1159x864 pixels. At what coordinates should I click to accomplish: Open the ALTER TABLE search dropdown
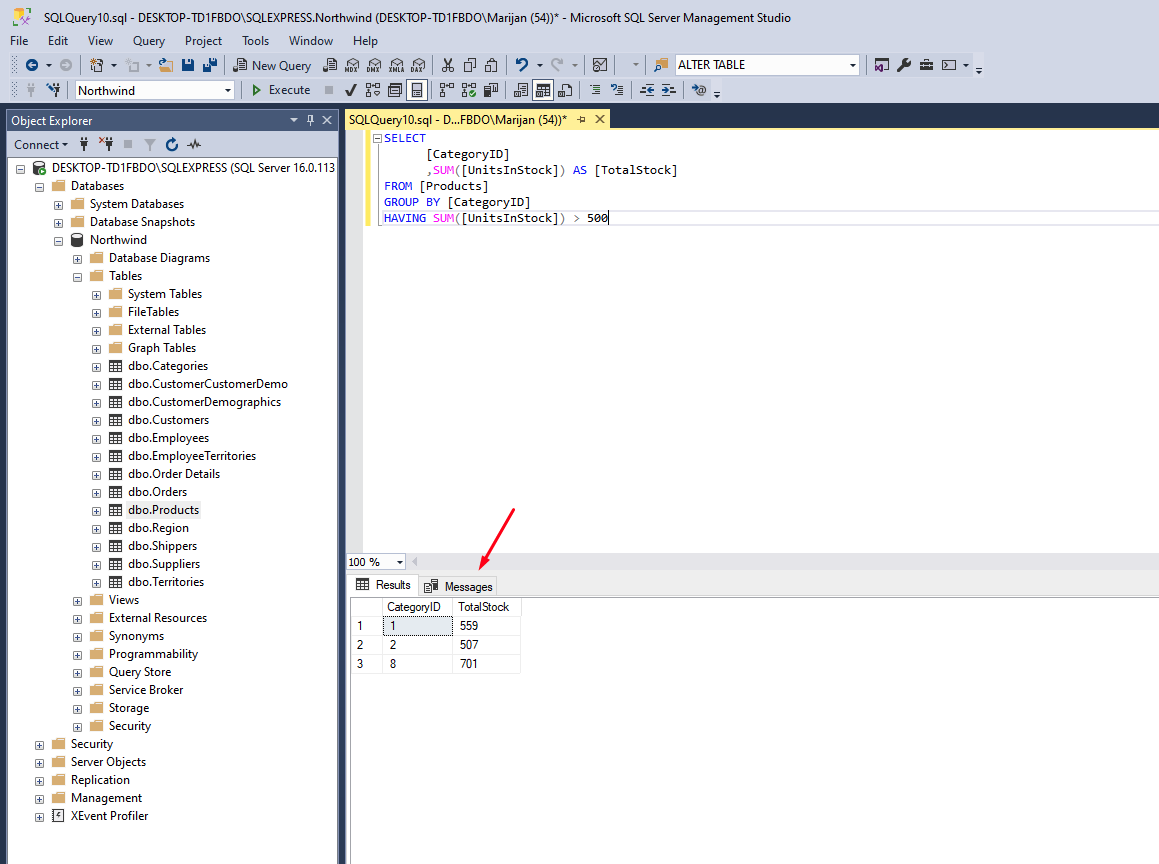coord(853,65)
